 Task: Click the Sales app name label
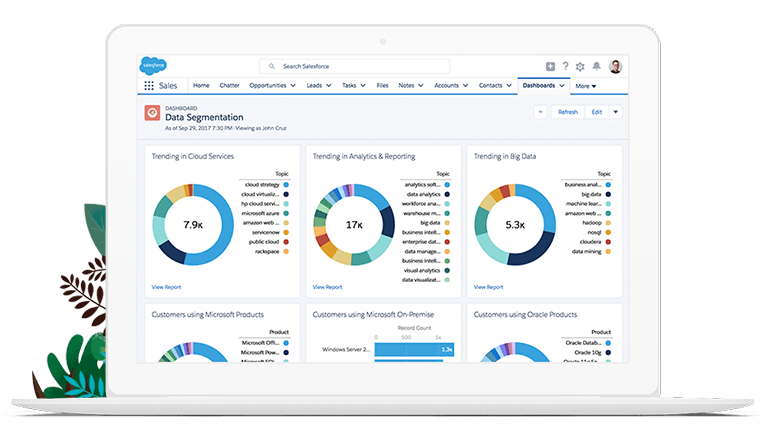point(168,86)
